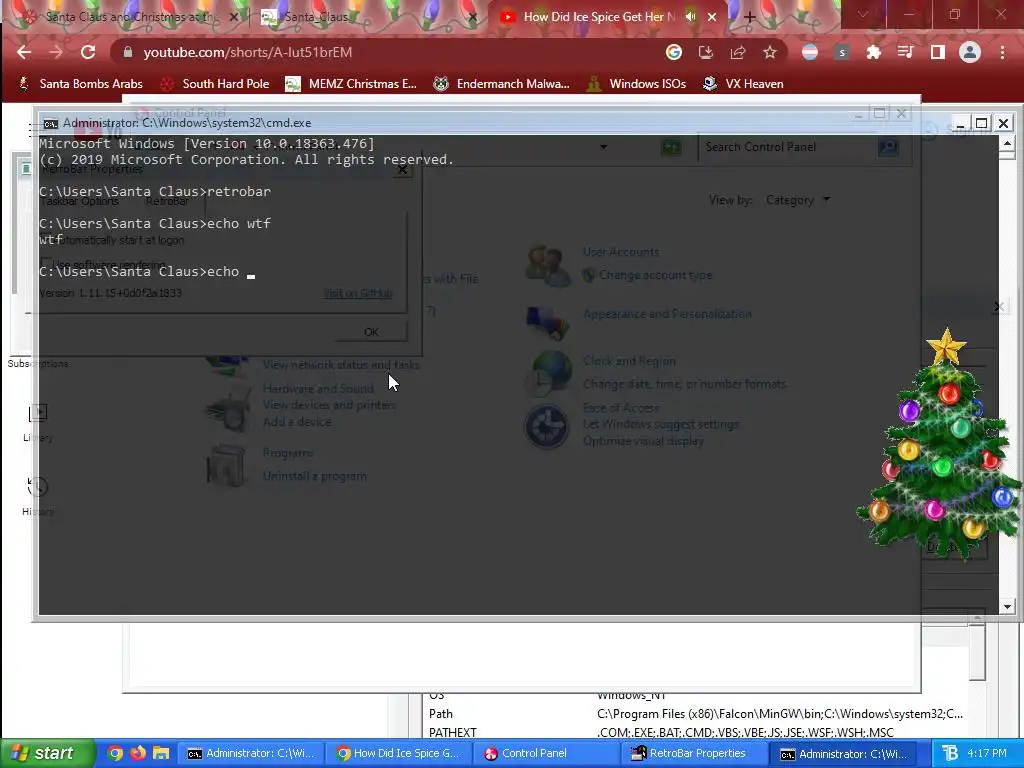The width and height of the screenshot is (1024, 768).
Task: Click the cmd window scrollbar down arrow
Action: [1007, 607]
